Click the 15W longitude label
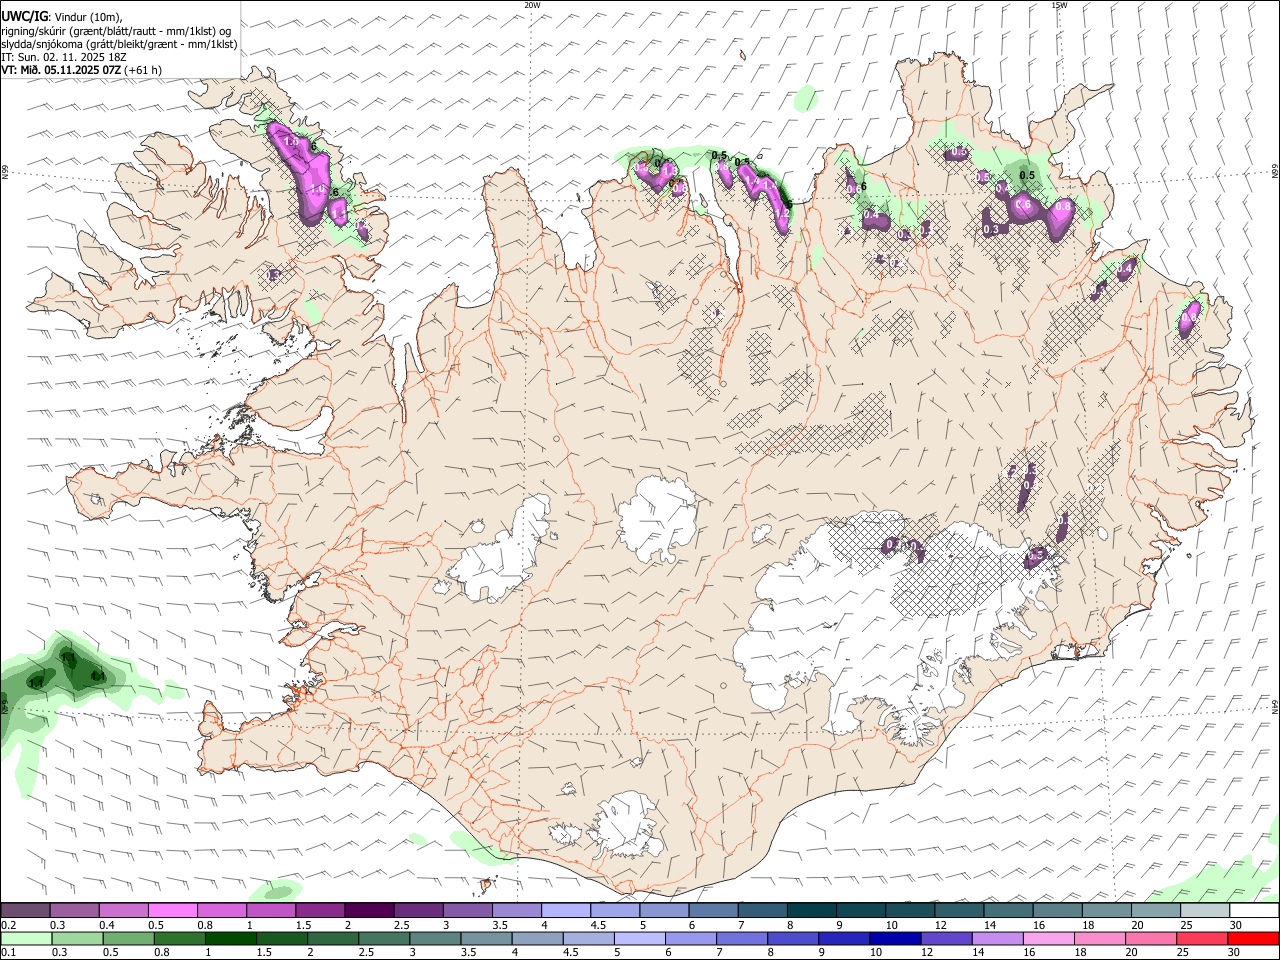Image resolution: width=1280 pixels, height=960 pixels. 1059,5
